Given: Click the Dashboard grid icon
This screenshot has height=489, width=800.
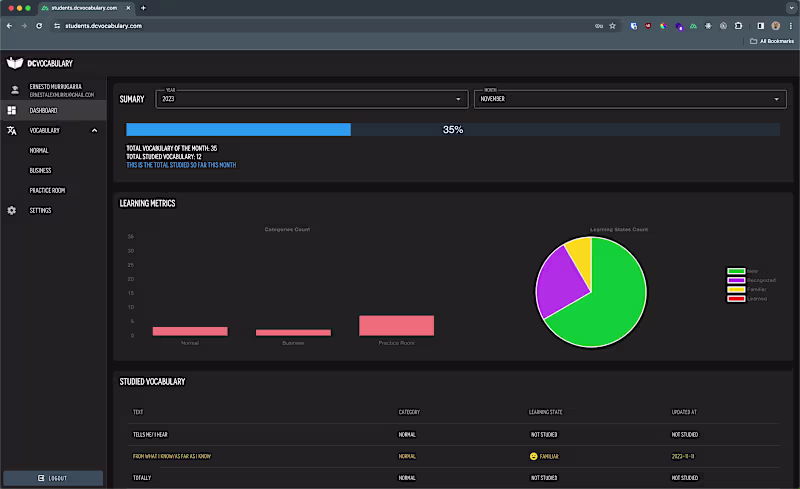Looking at the screenshot, I should pyautogui.click(x=12, y=110).
